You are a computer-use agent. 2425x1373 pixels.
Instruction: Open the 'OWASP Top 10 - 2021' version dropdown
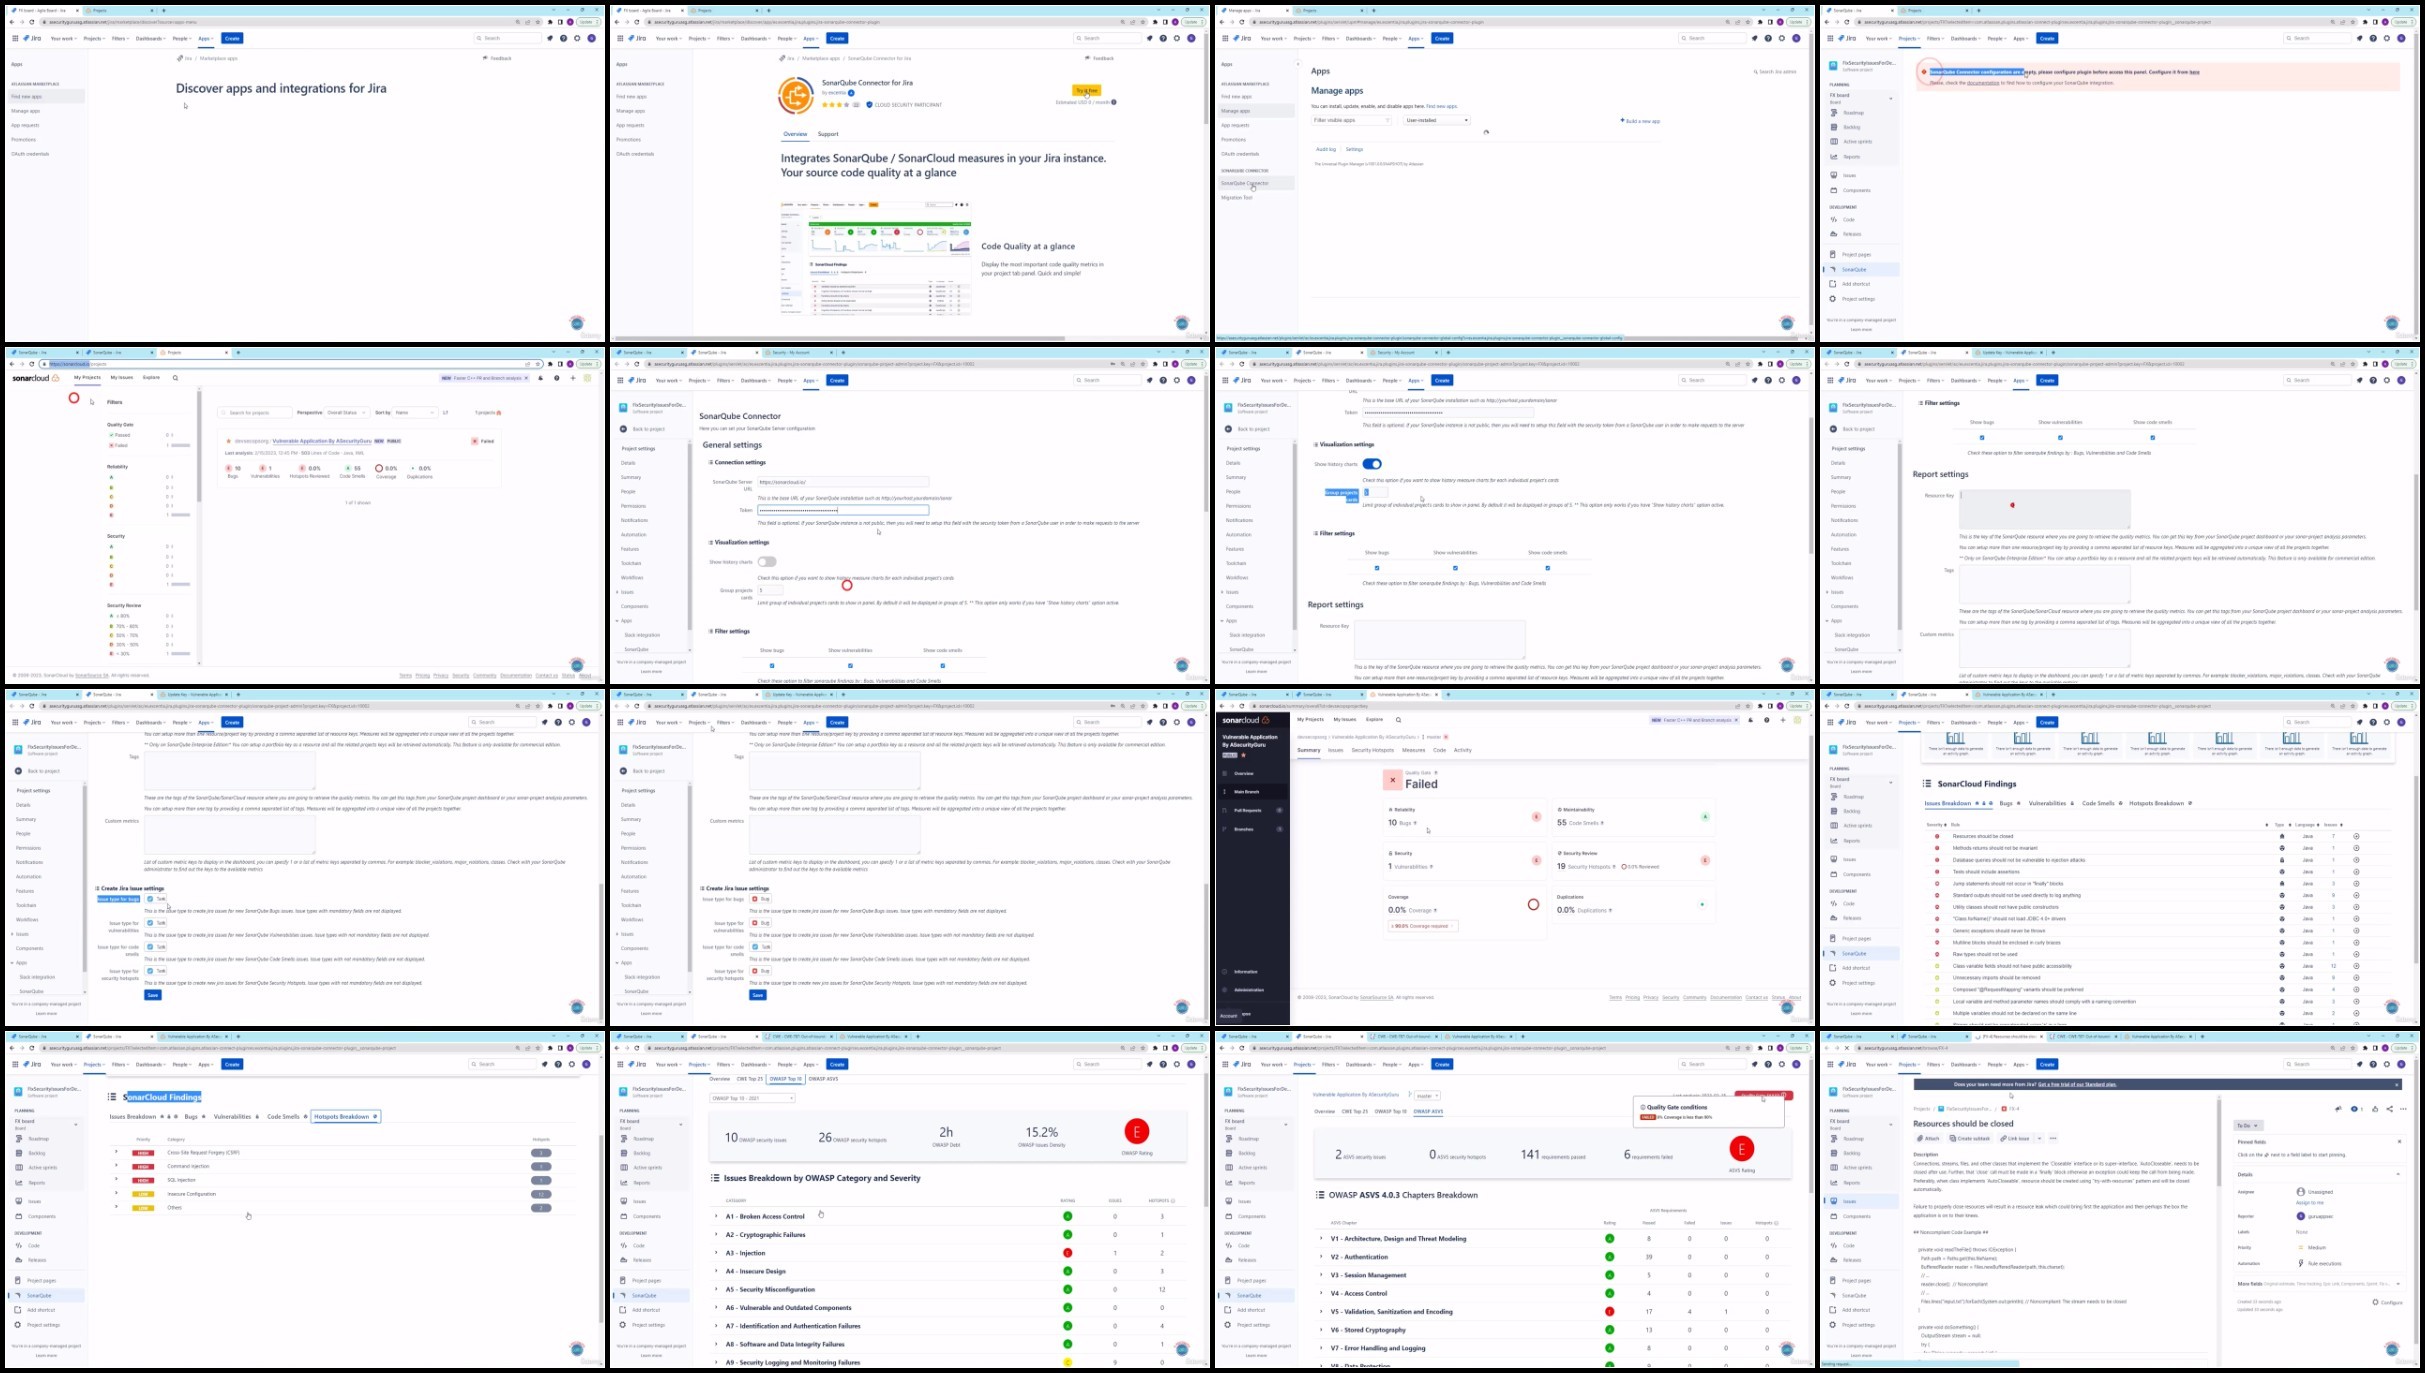pos(752,1098)
